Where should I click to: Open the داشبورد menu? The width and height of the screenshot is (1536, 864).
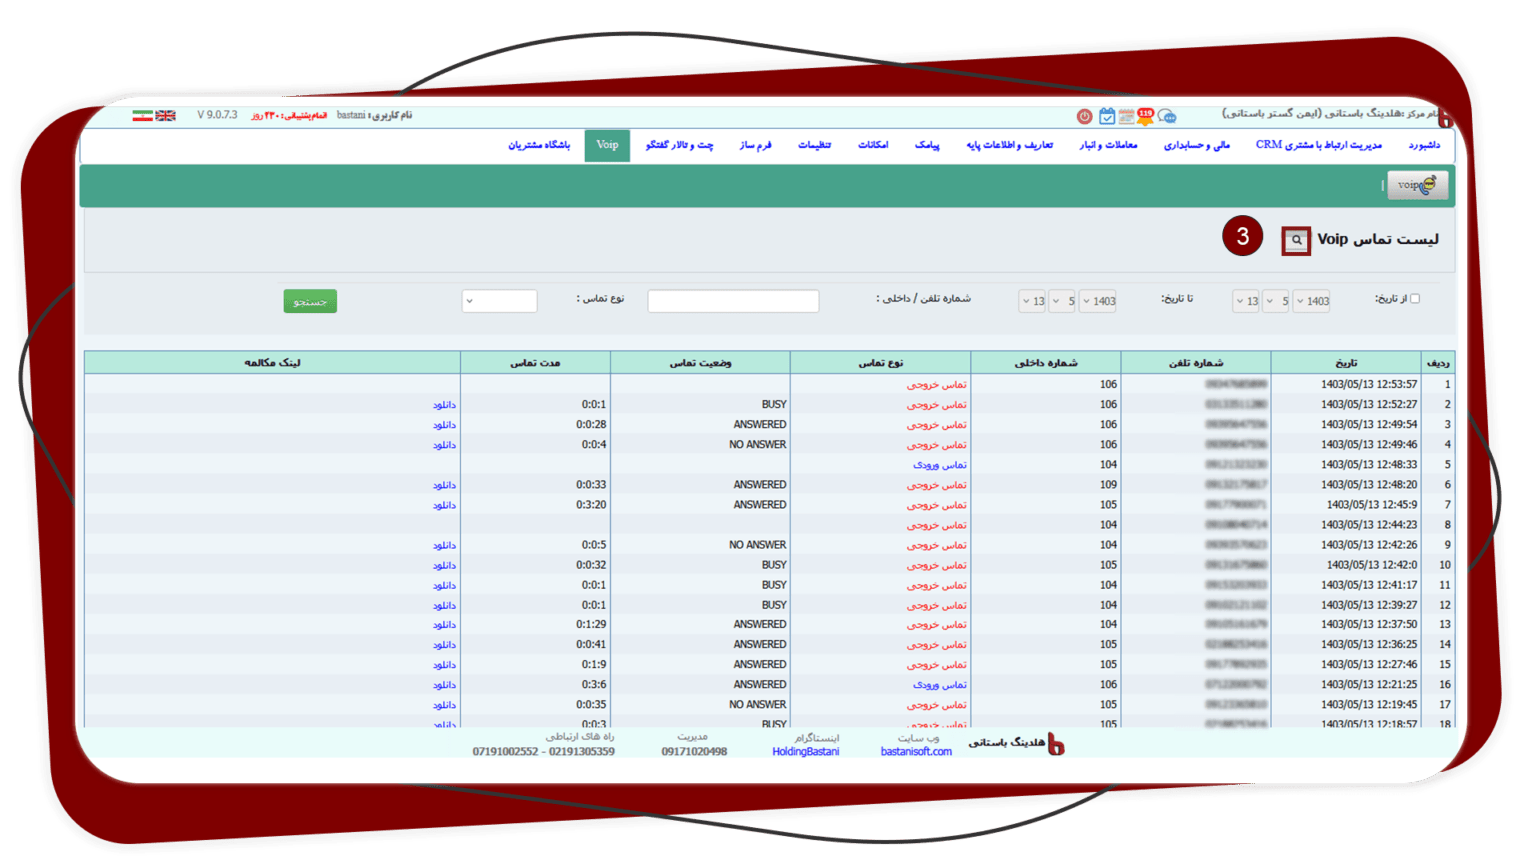point(1424,146)
